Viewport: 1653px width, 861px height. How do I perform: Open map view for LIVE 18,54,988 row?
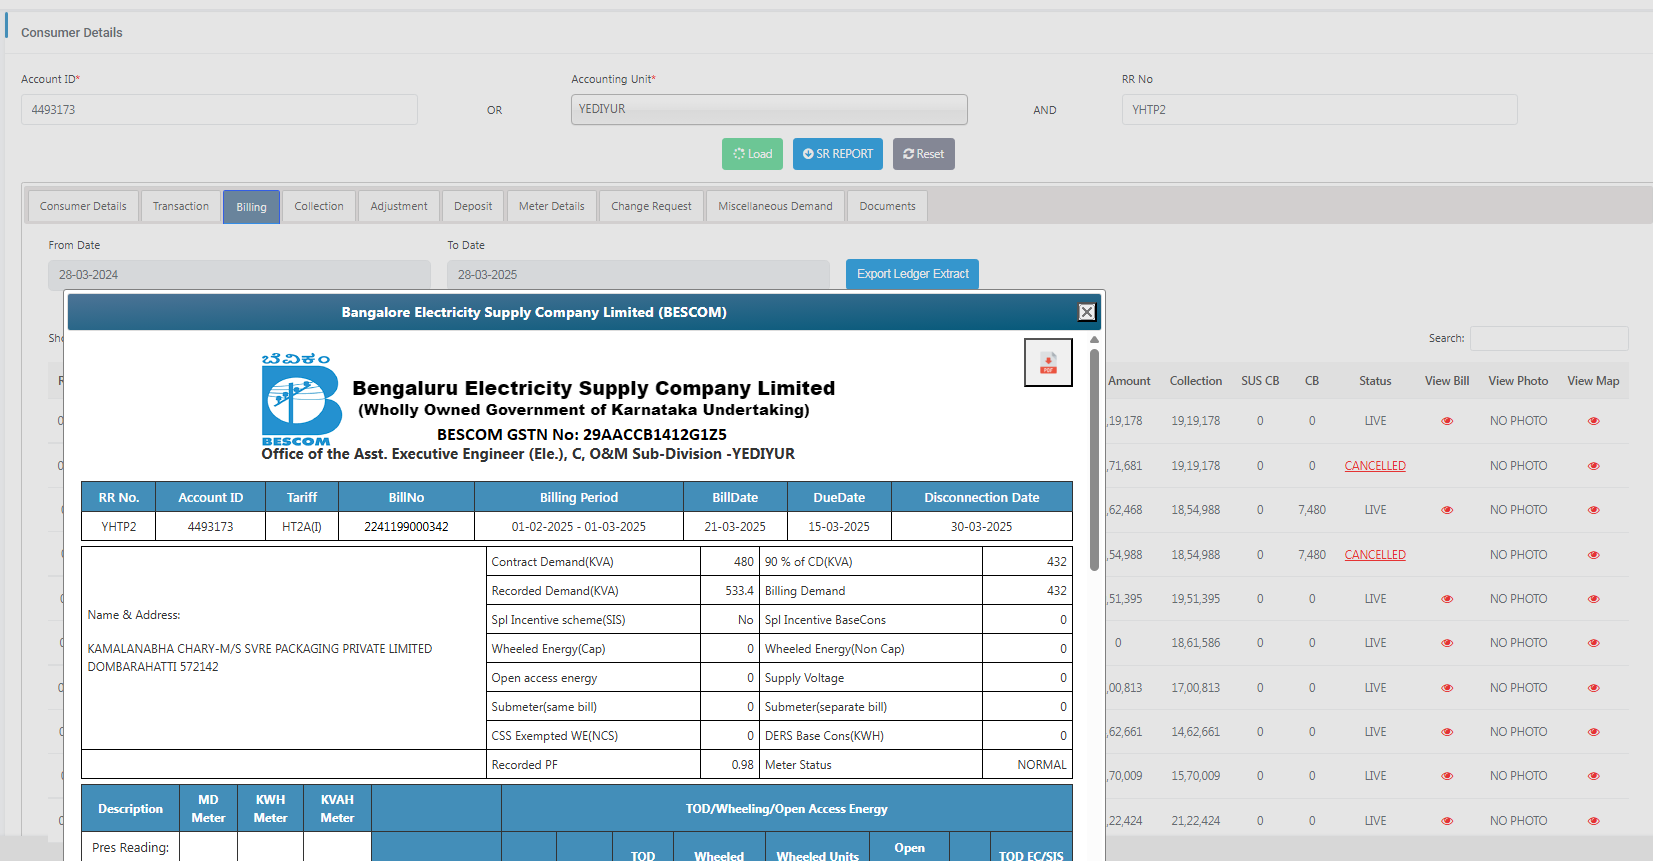(x=1594, y=510)
